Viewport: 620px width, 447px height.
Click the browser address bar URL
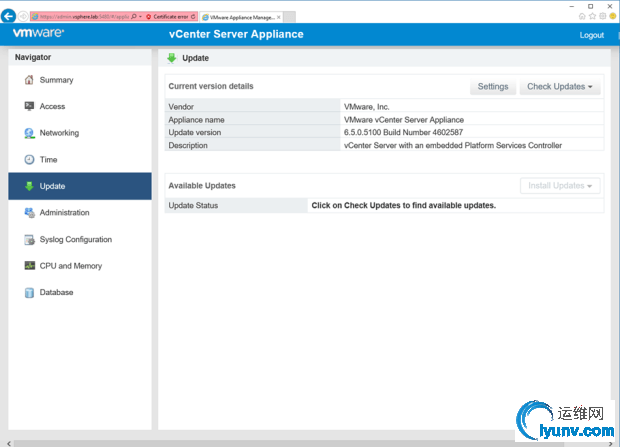pos(84,17)
